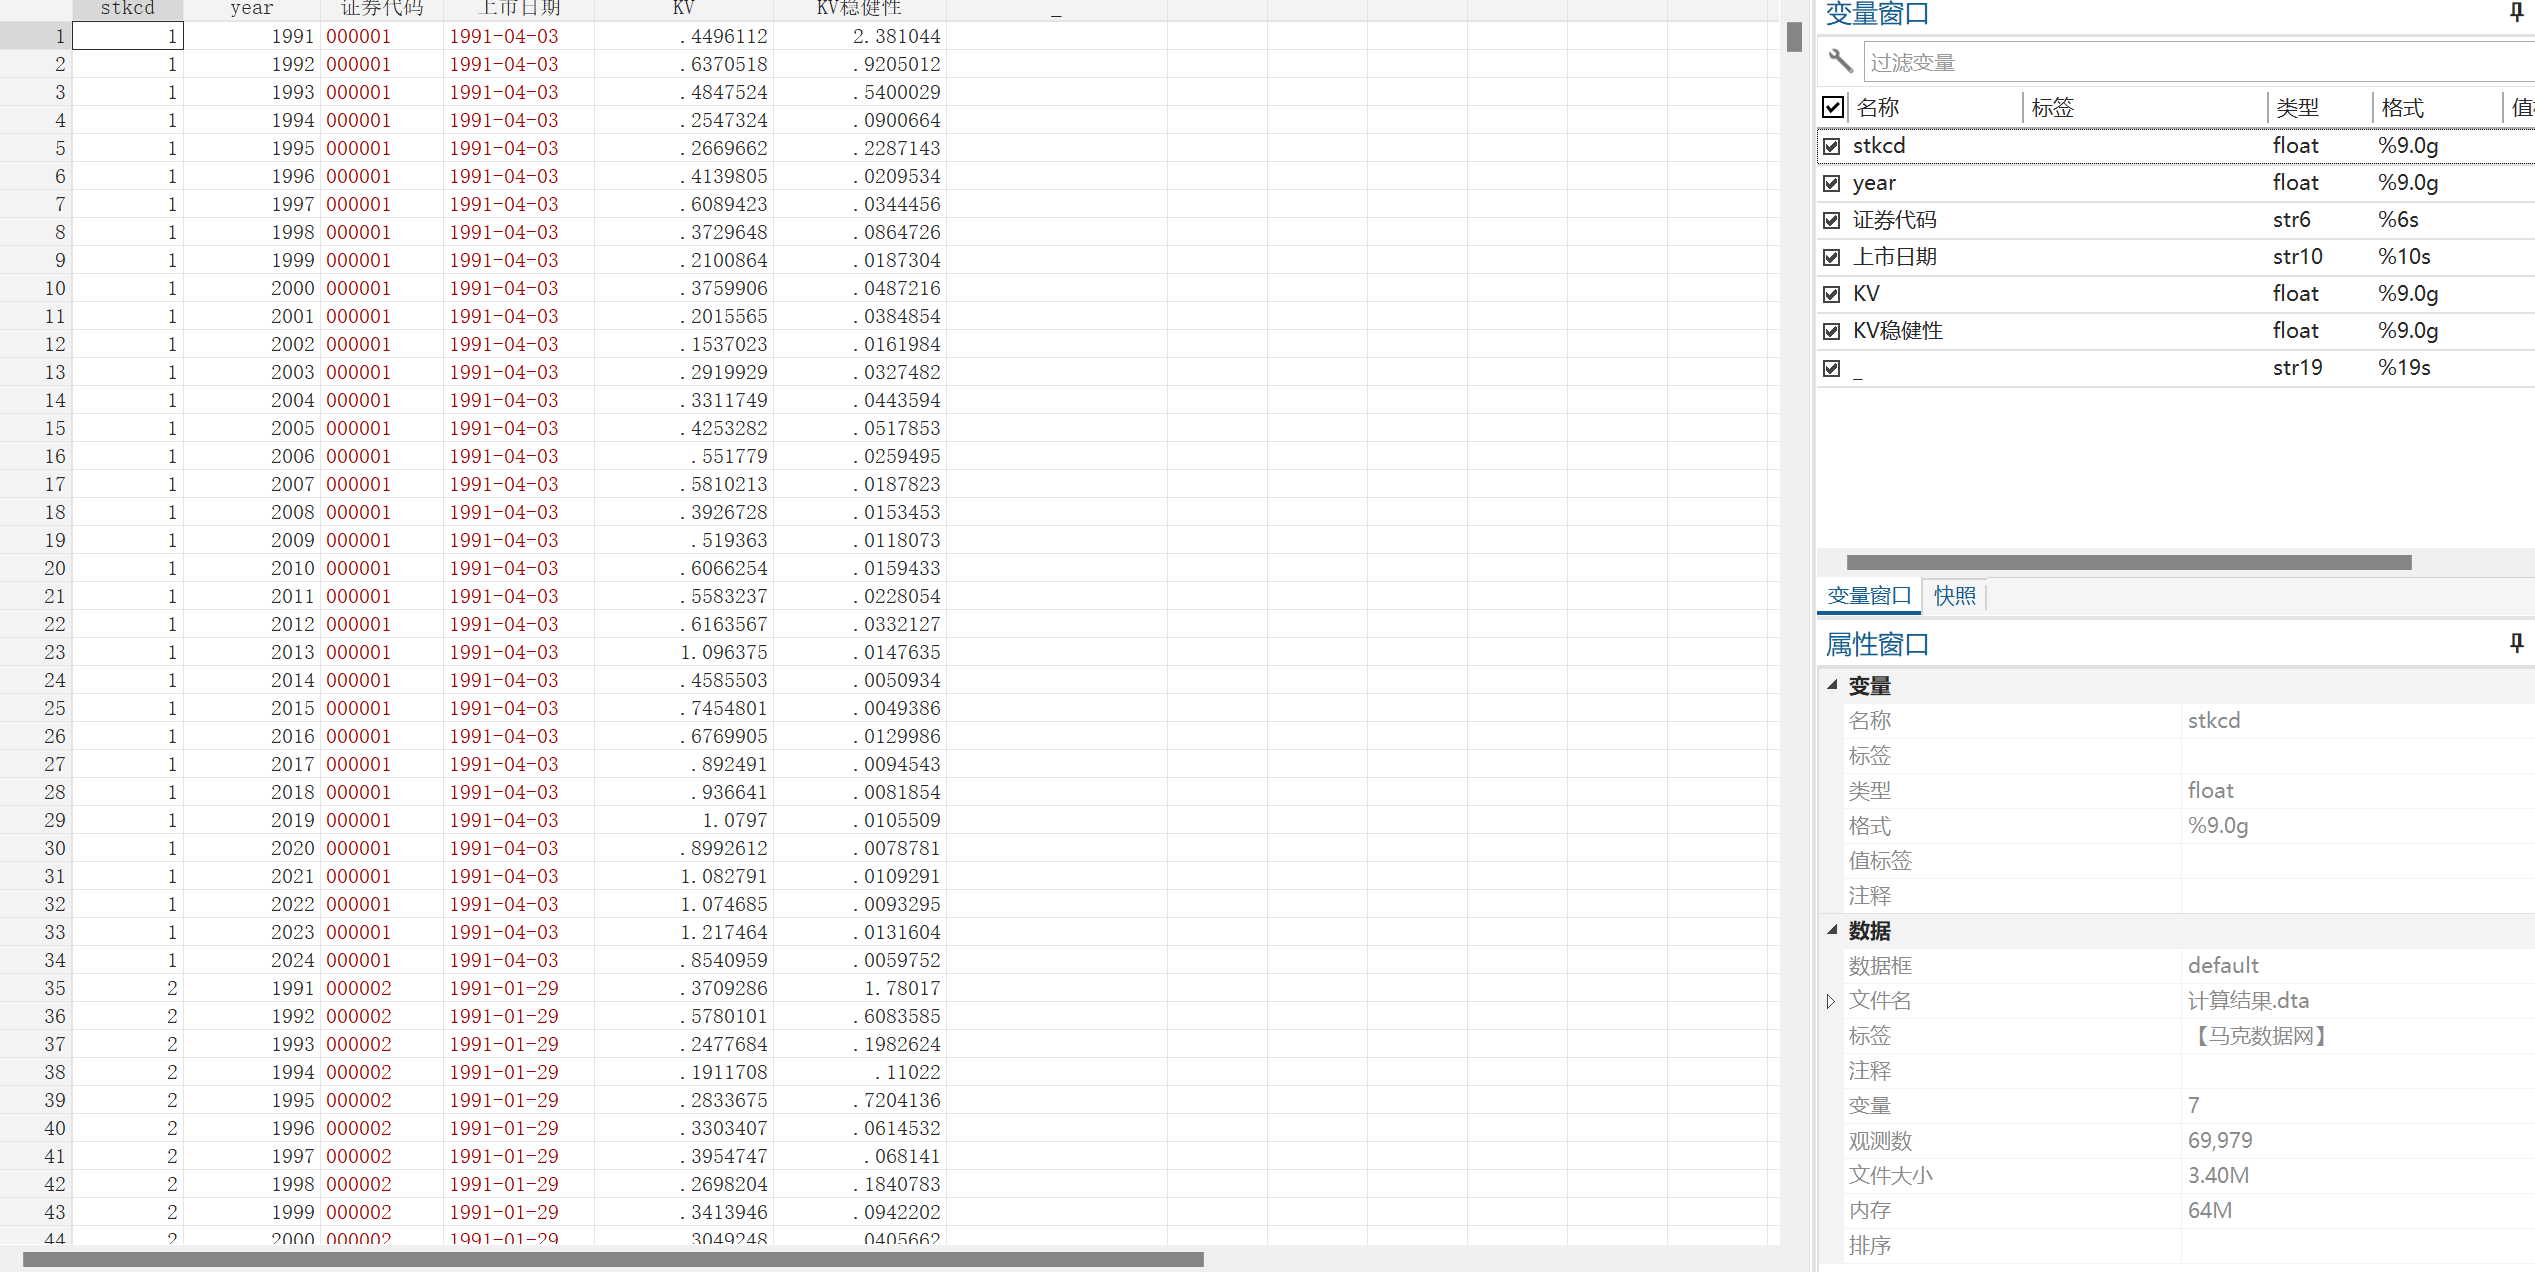The height and width of the screenshot is (1272, 2535).
Task: Uncheck the 证券代码 variable checkbox
Action: 1831,220
